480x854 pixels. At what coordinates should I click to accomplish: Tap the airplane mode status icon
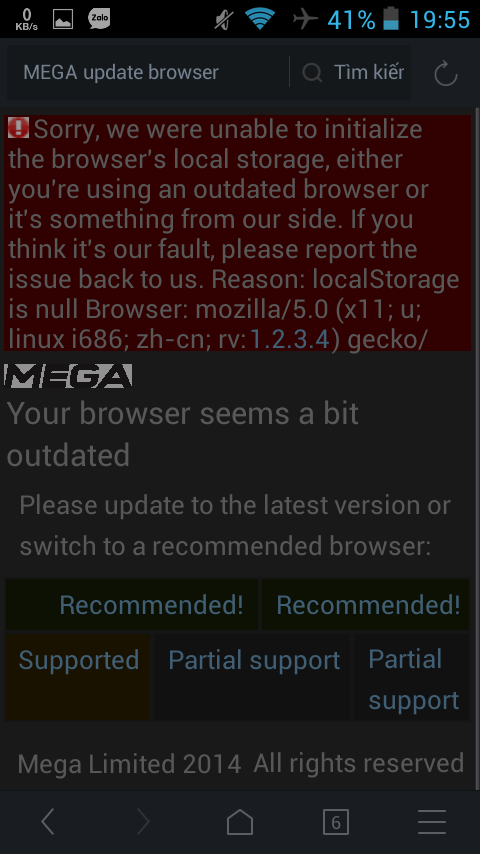(x=305, y=19)
